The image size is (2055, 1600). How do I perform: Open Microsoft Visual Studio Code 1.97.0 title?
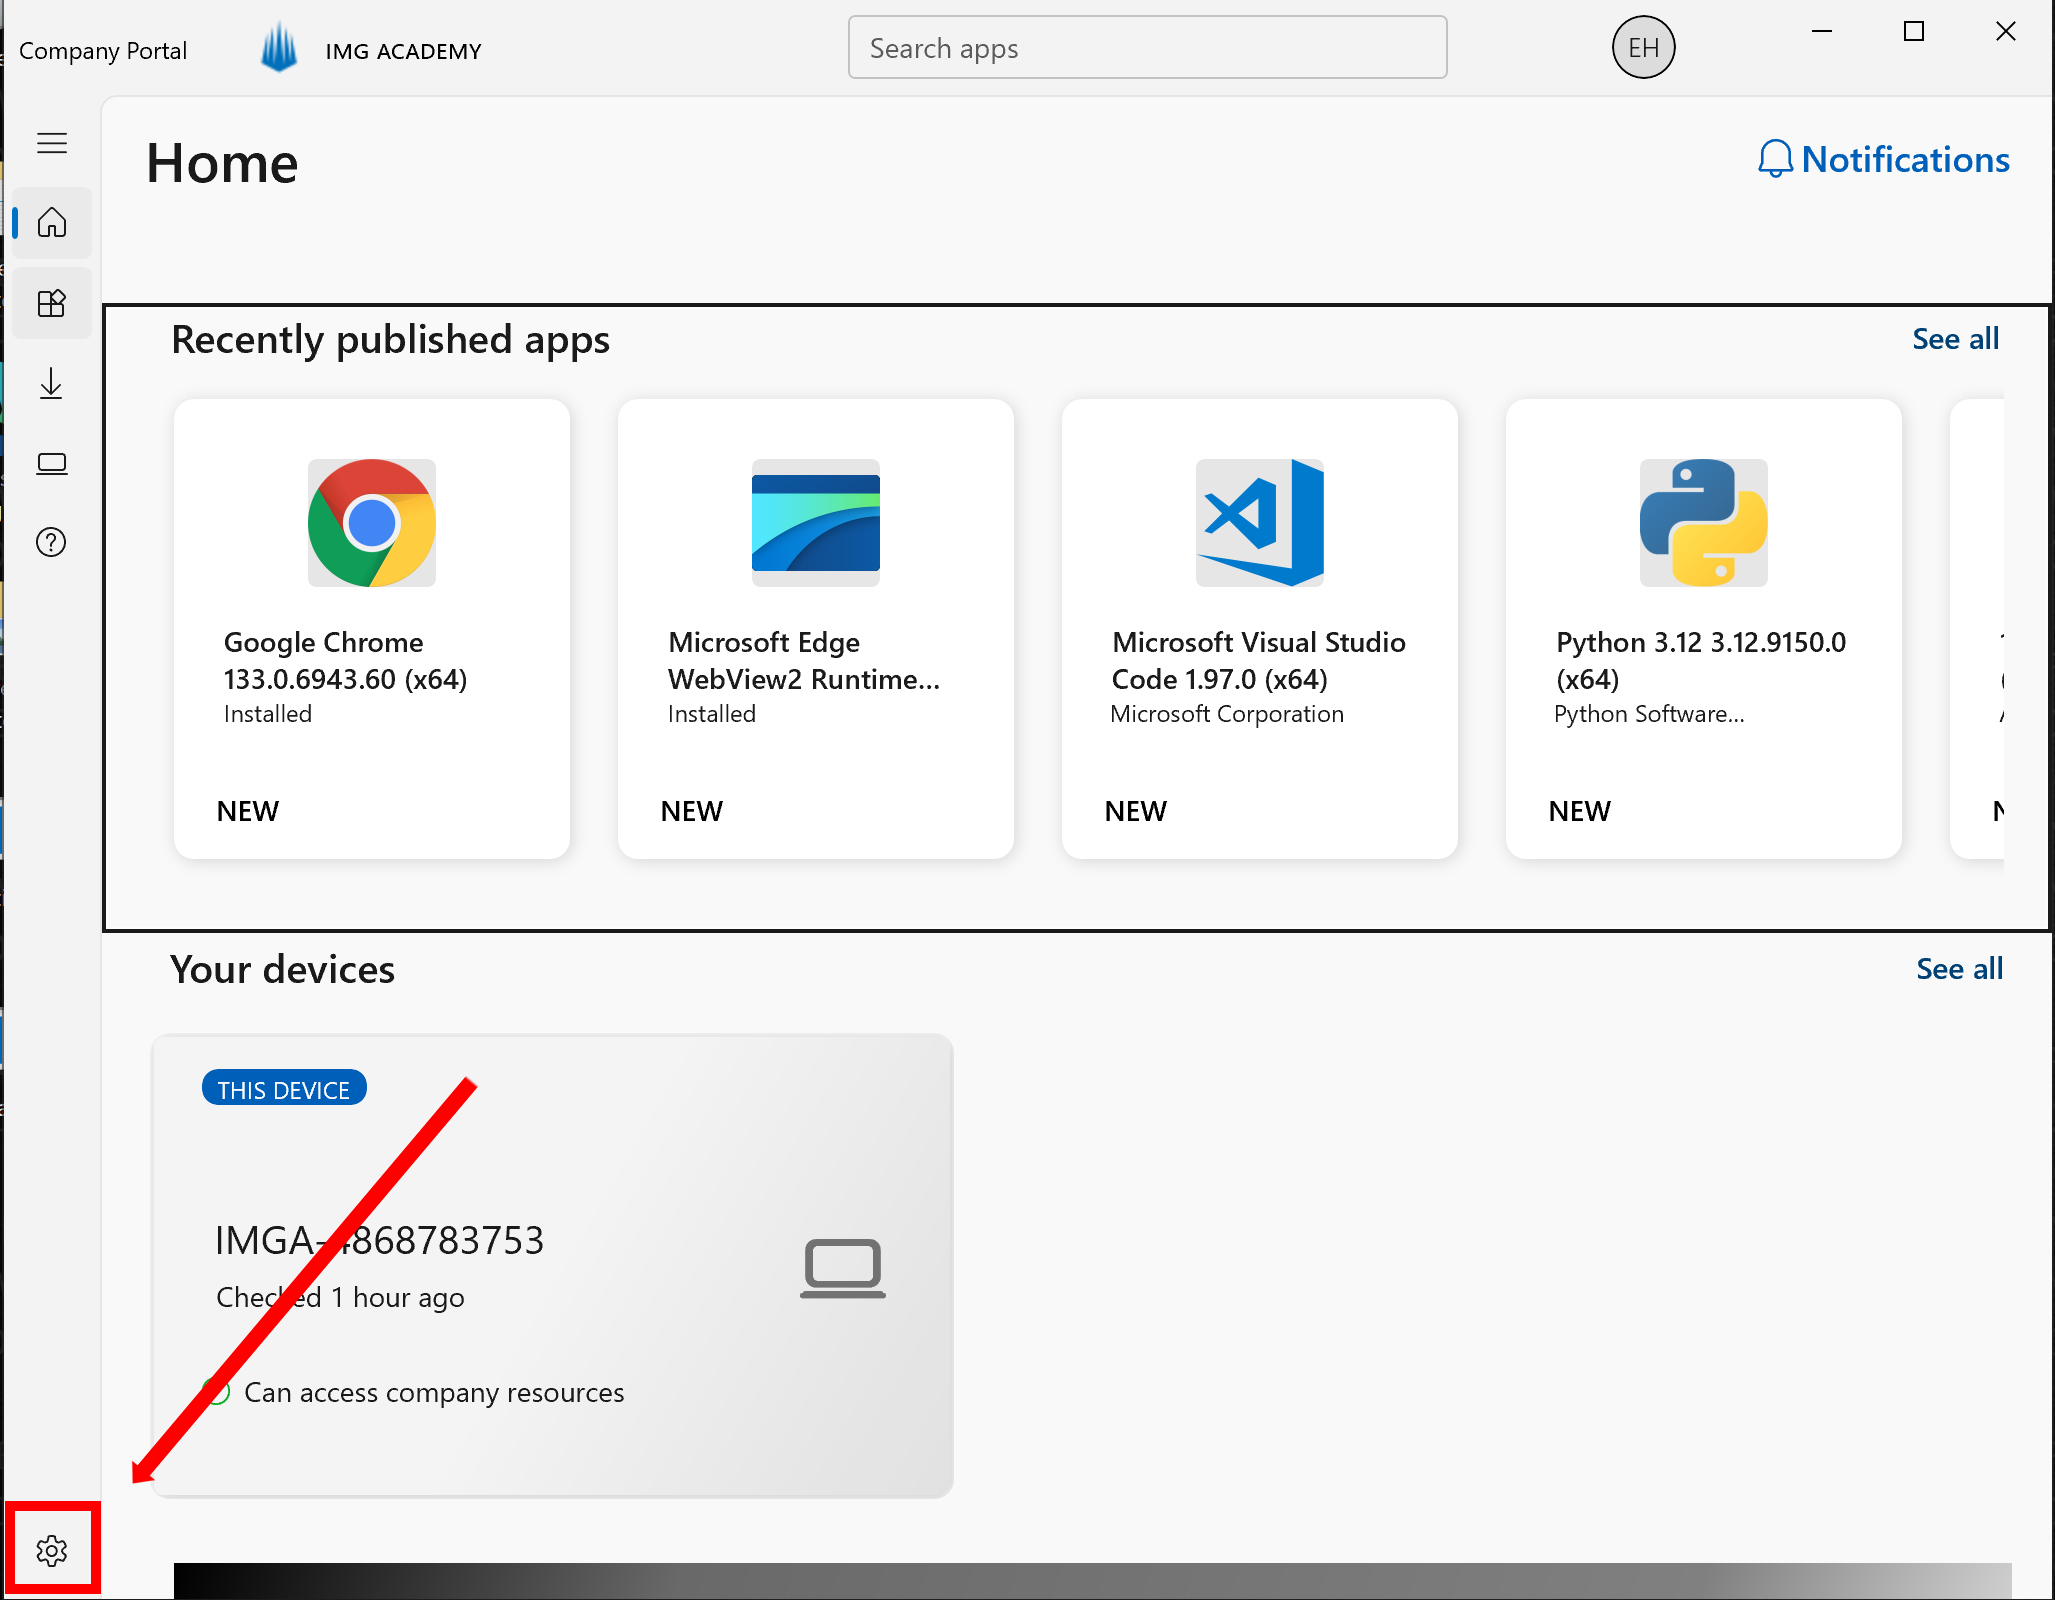click(1258, 660)
